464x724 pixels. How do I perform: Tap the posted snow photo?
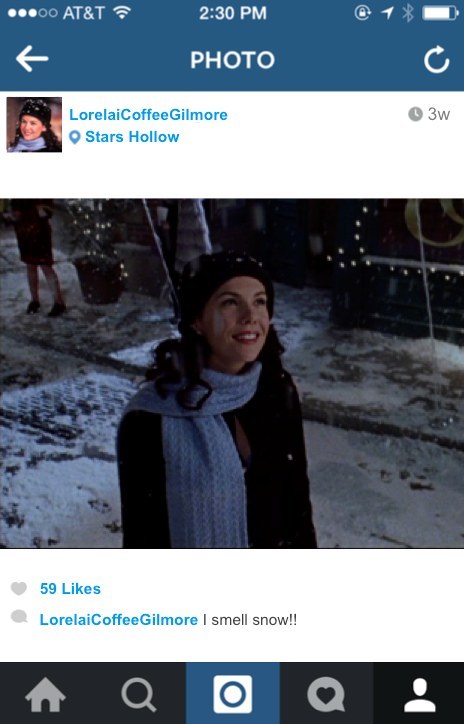coord(232,374)
